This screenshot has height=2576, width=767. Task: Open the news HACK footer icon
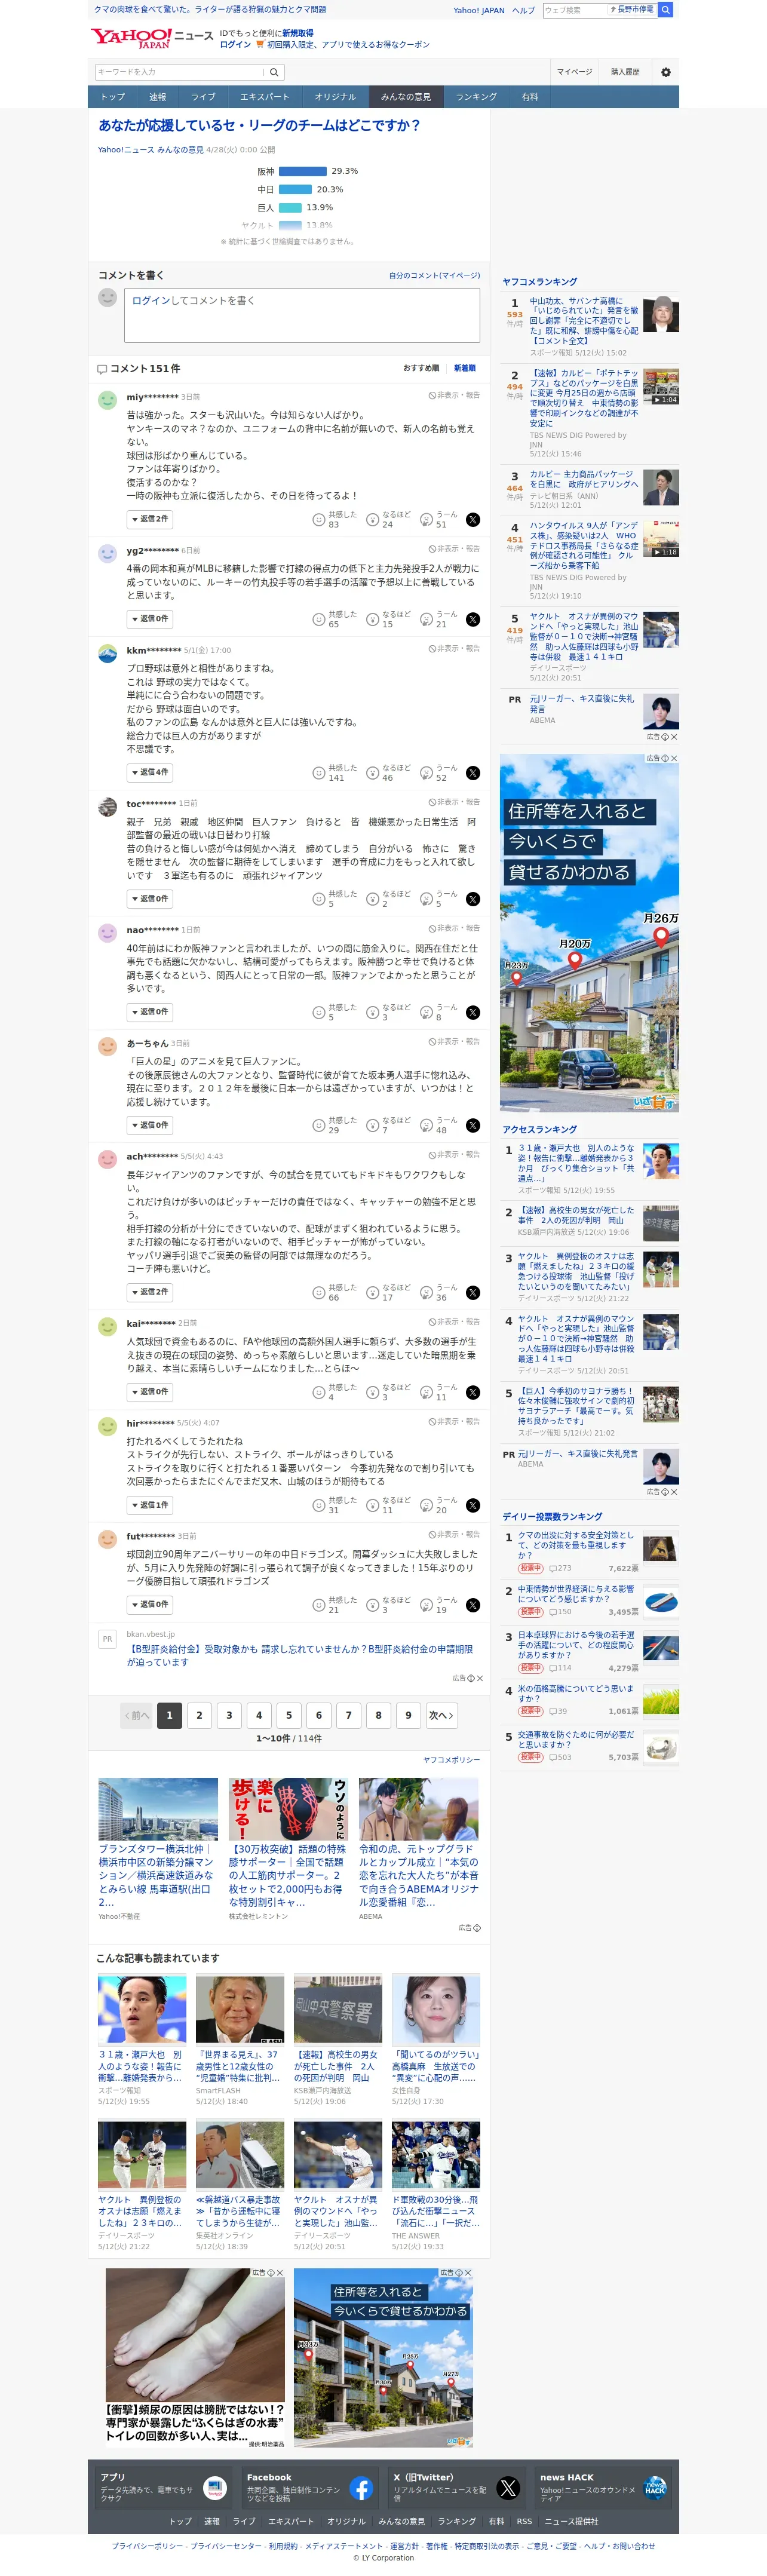click(x=655, y=2488)
